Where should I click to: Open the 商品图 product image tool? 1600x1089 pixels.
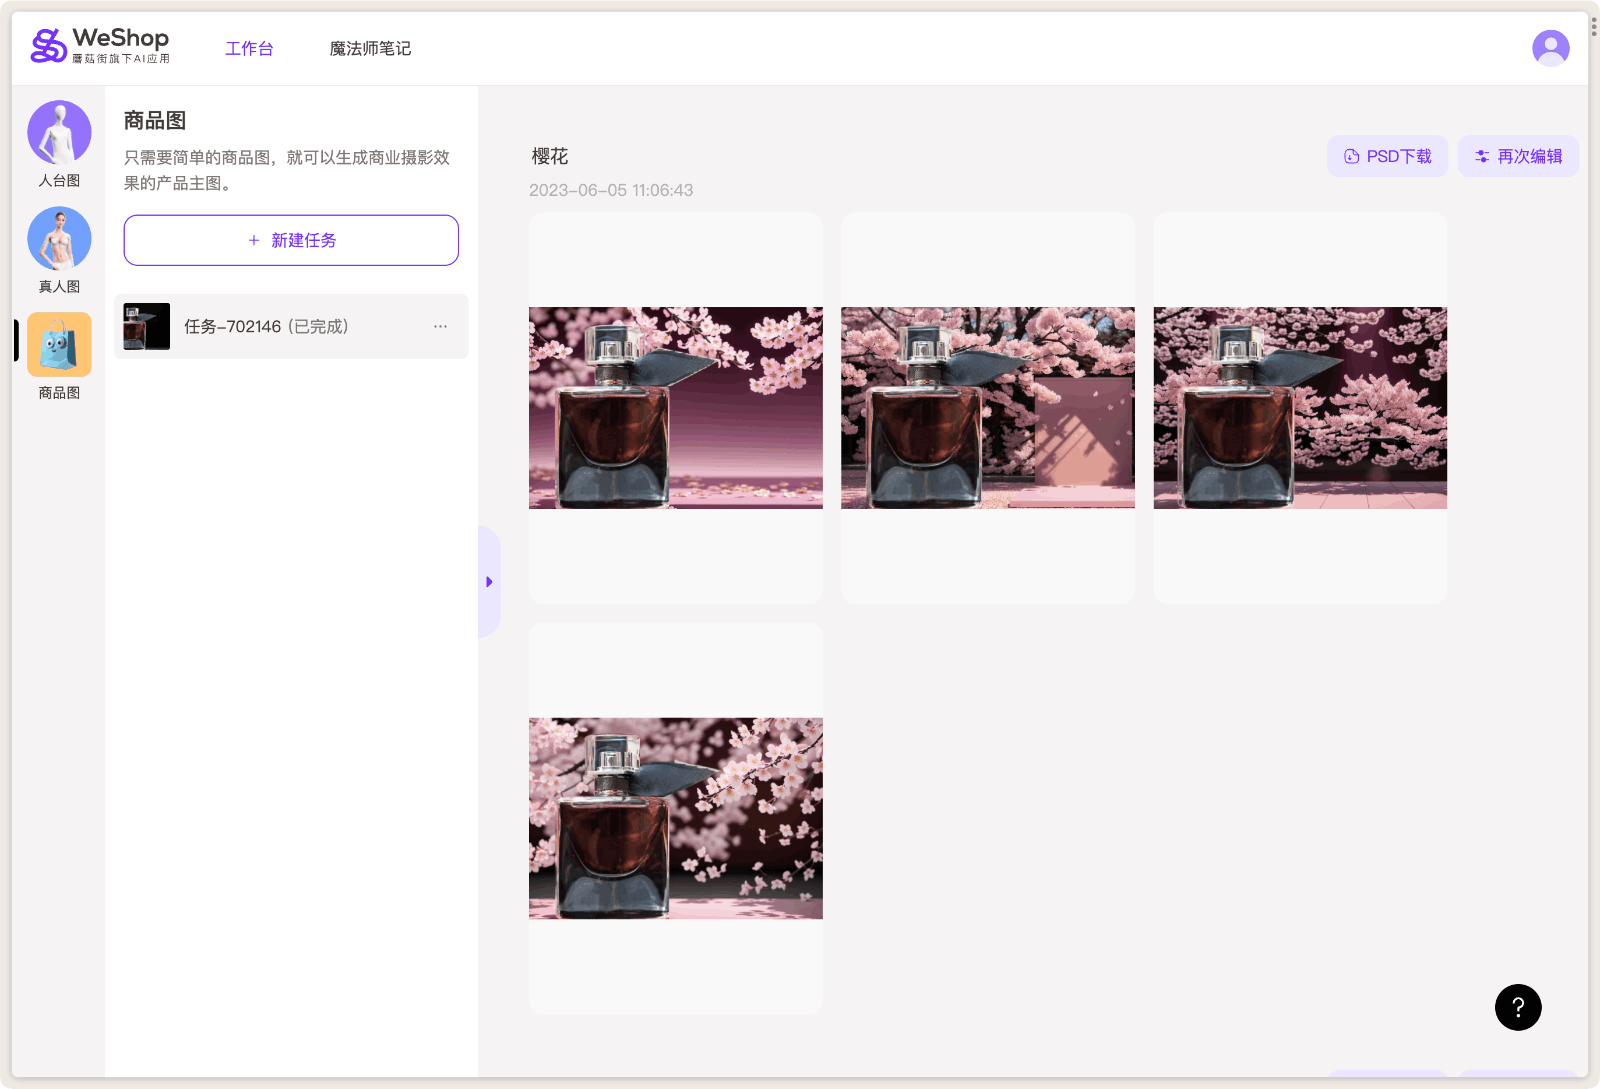pos(59,344)
